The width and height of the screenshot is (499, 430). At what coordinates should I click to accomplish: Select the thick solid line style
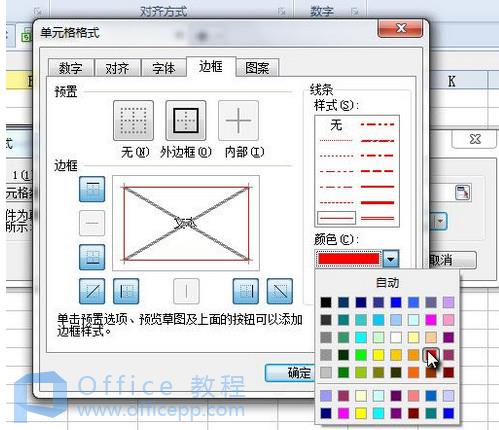(x=378, y=203)
